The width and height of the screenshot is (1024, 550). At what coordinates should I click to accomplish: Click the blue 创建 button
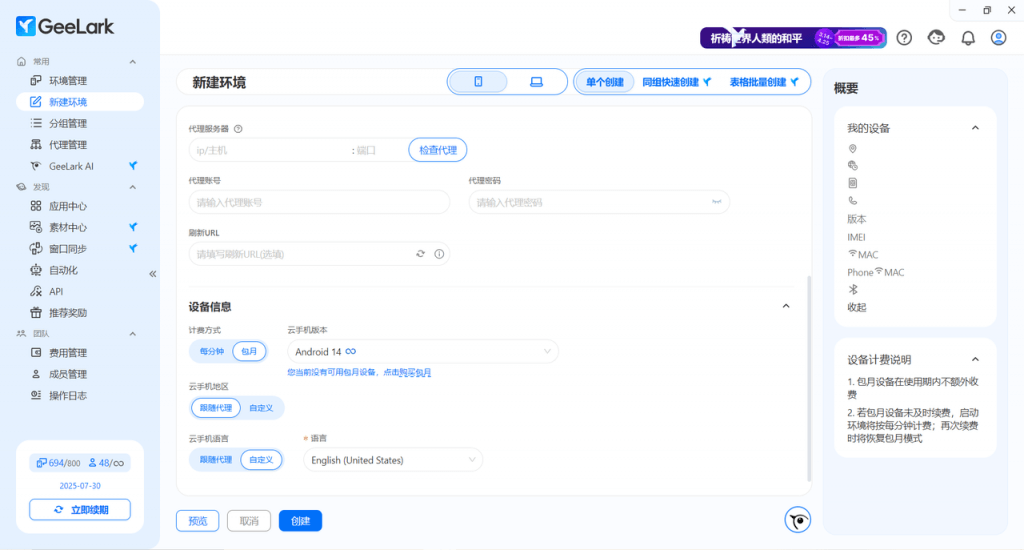pos(300,520)
